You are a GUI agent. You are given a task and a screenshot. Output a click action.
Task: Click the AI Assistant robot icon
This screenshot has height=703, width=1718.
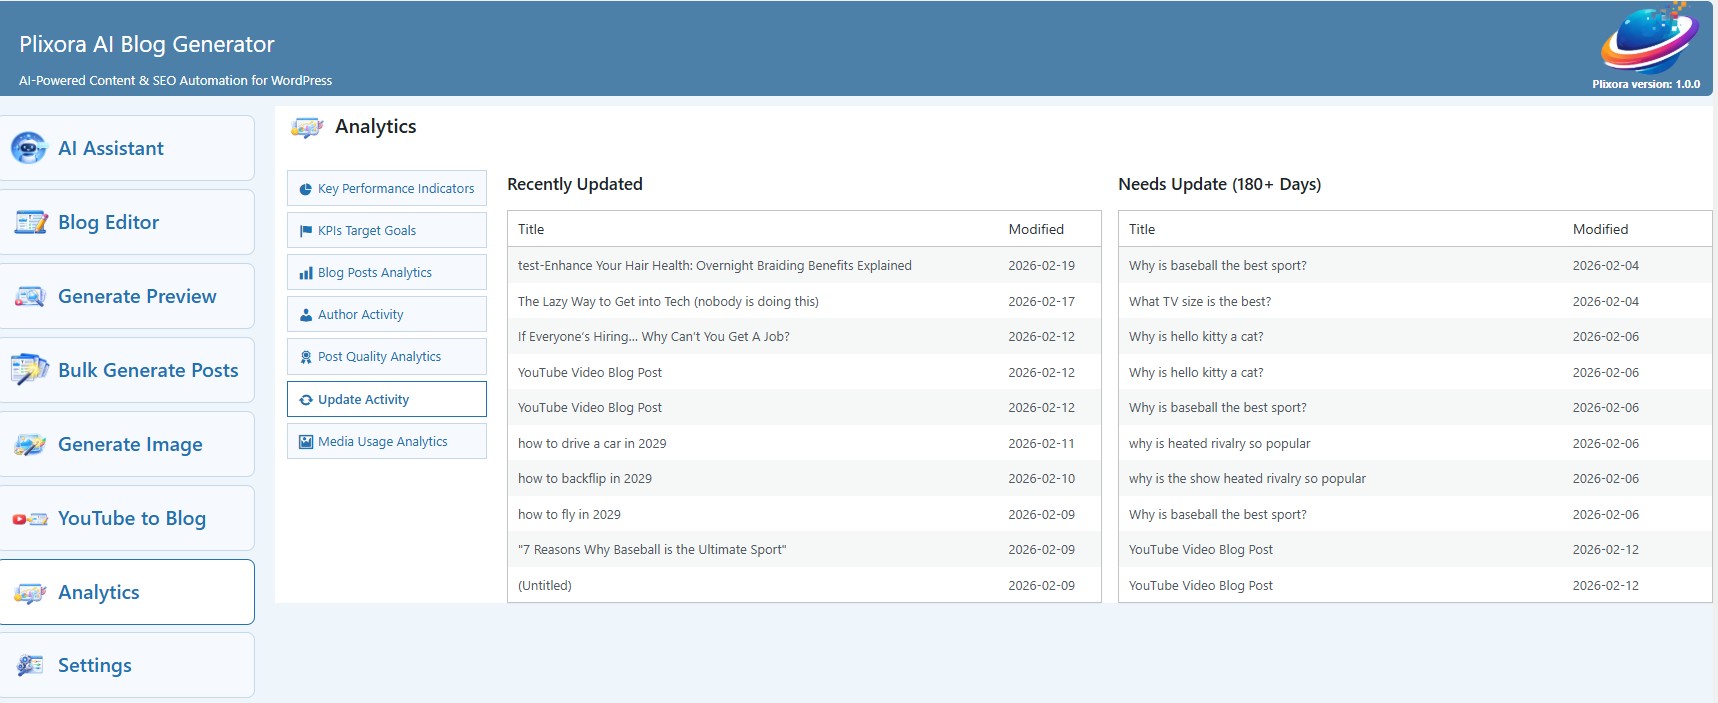click(x=28, y=148)
